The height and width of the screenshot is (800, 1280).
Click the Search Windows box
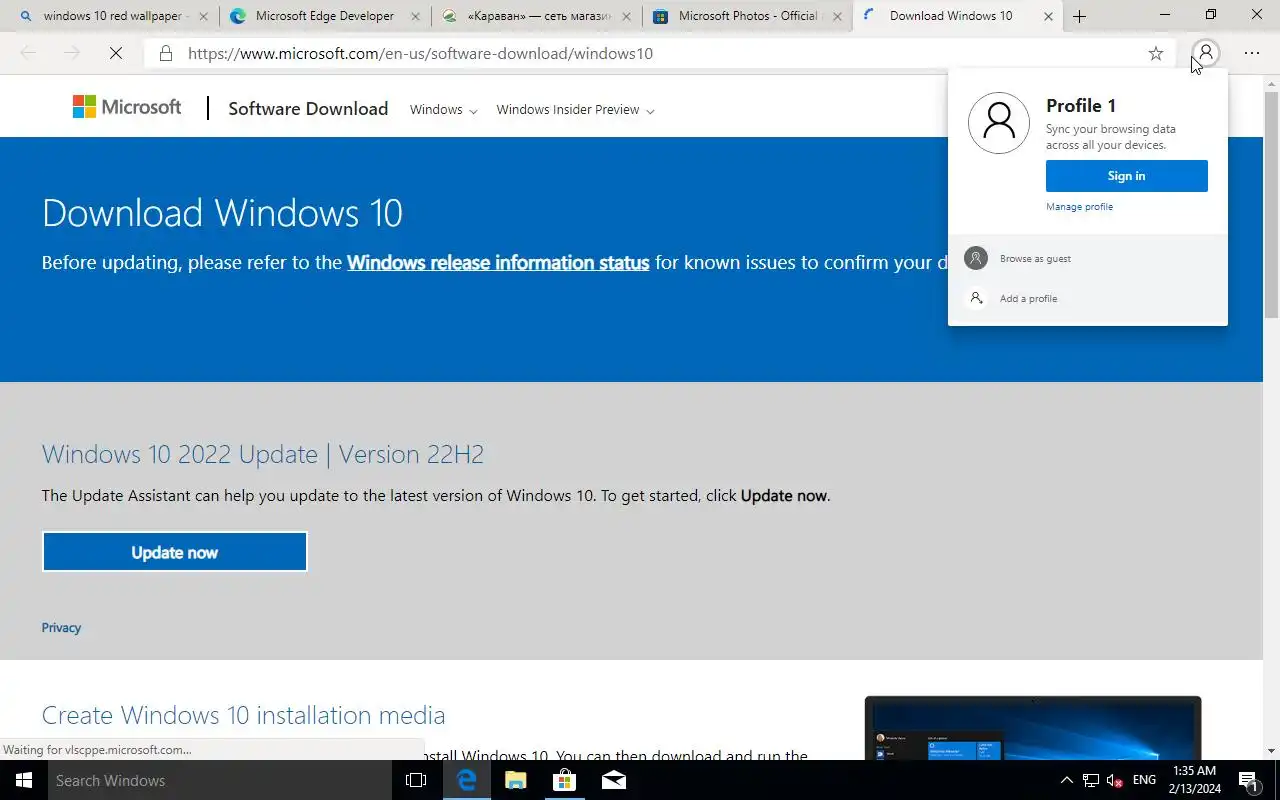click(x=220, y=780)
